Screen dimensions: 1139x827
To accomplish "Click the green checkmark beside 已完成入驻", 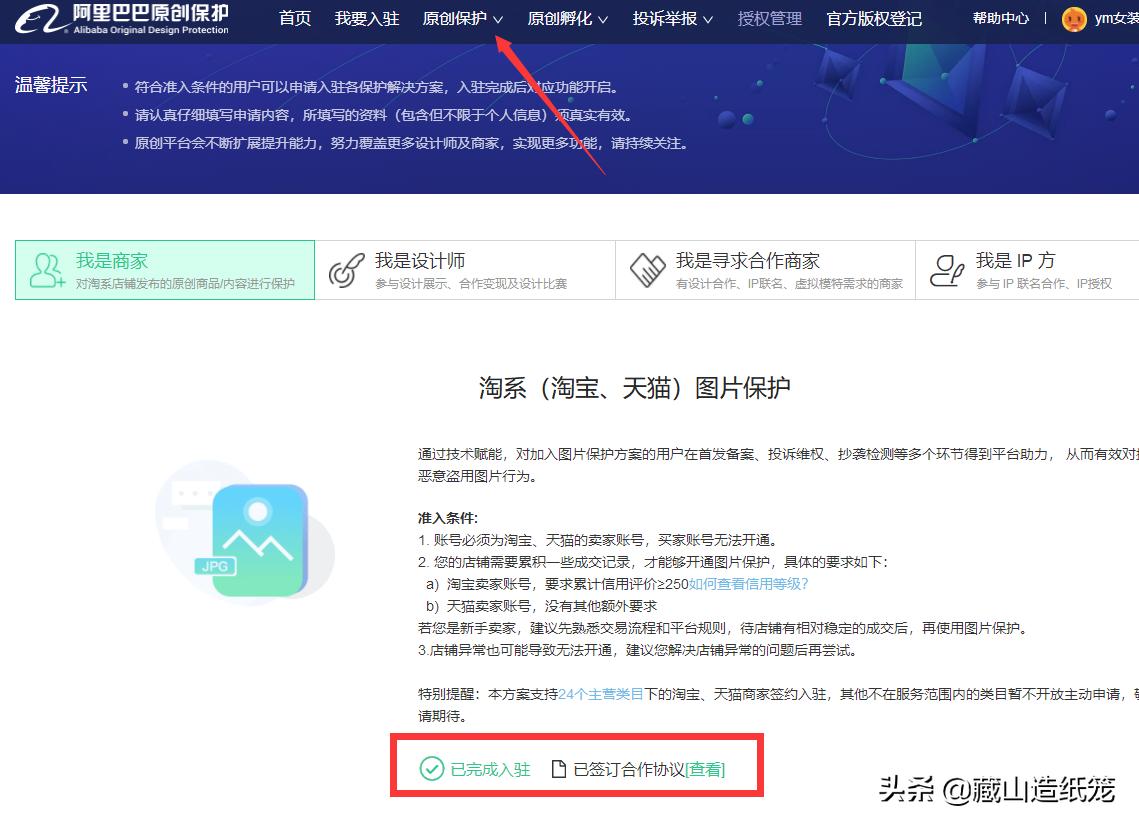I will tap(432, 768).
